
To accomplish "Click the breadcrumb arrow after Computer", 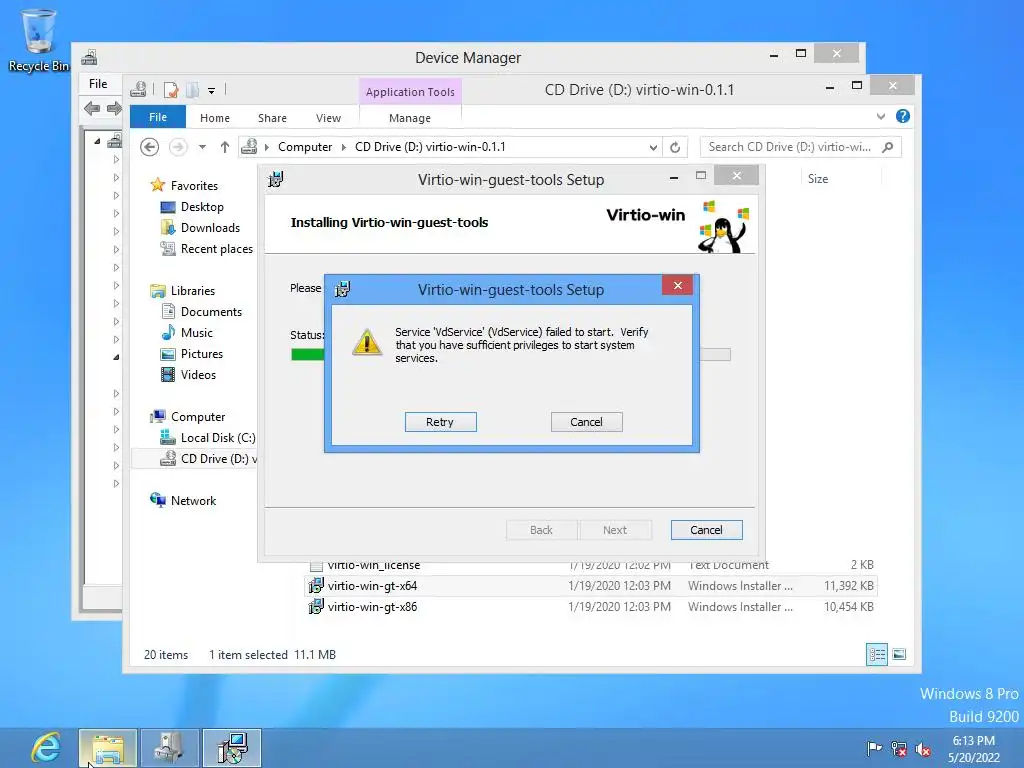I will (x=344, y=147).
